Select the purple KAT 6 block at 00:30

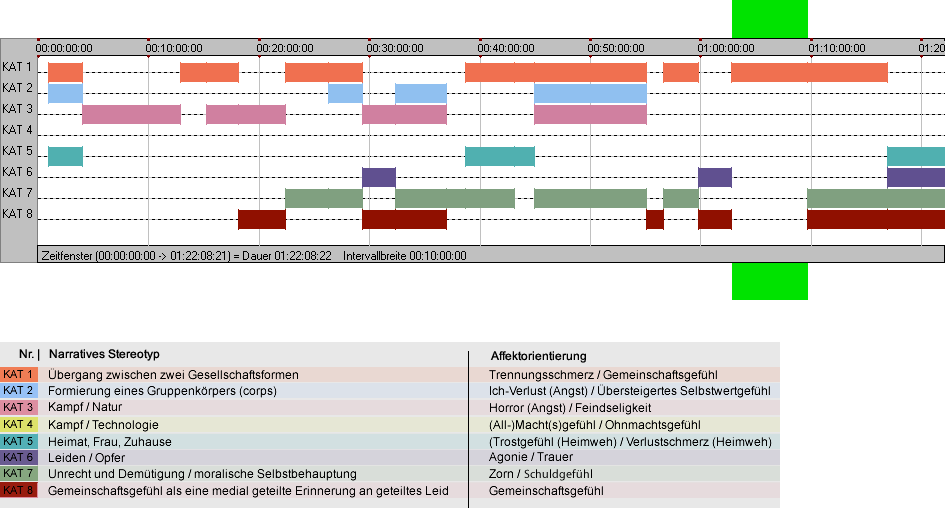(379, 177)
